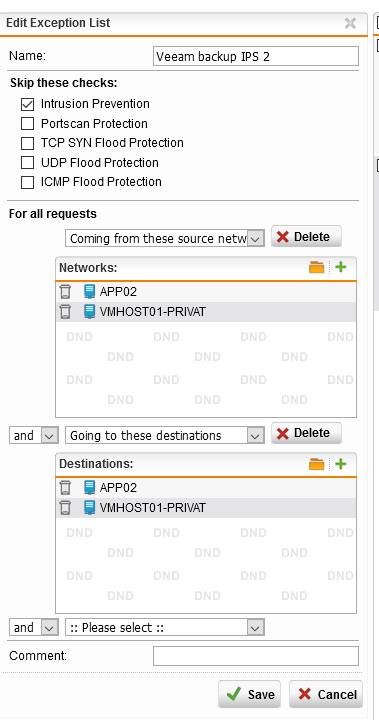Remove VMHOST01-PRIVAT from Networks using trash icon
Image resolution: width=379 pixels, height=720 pixels.
(65, 312)
